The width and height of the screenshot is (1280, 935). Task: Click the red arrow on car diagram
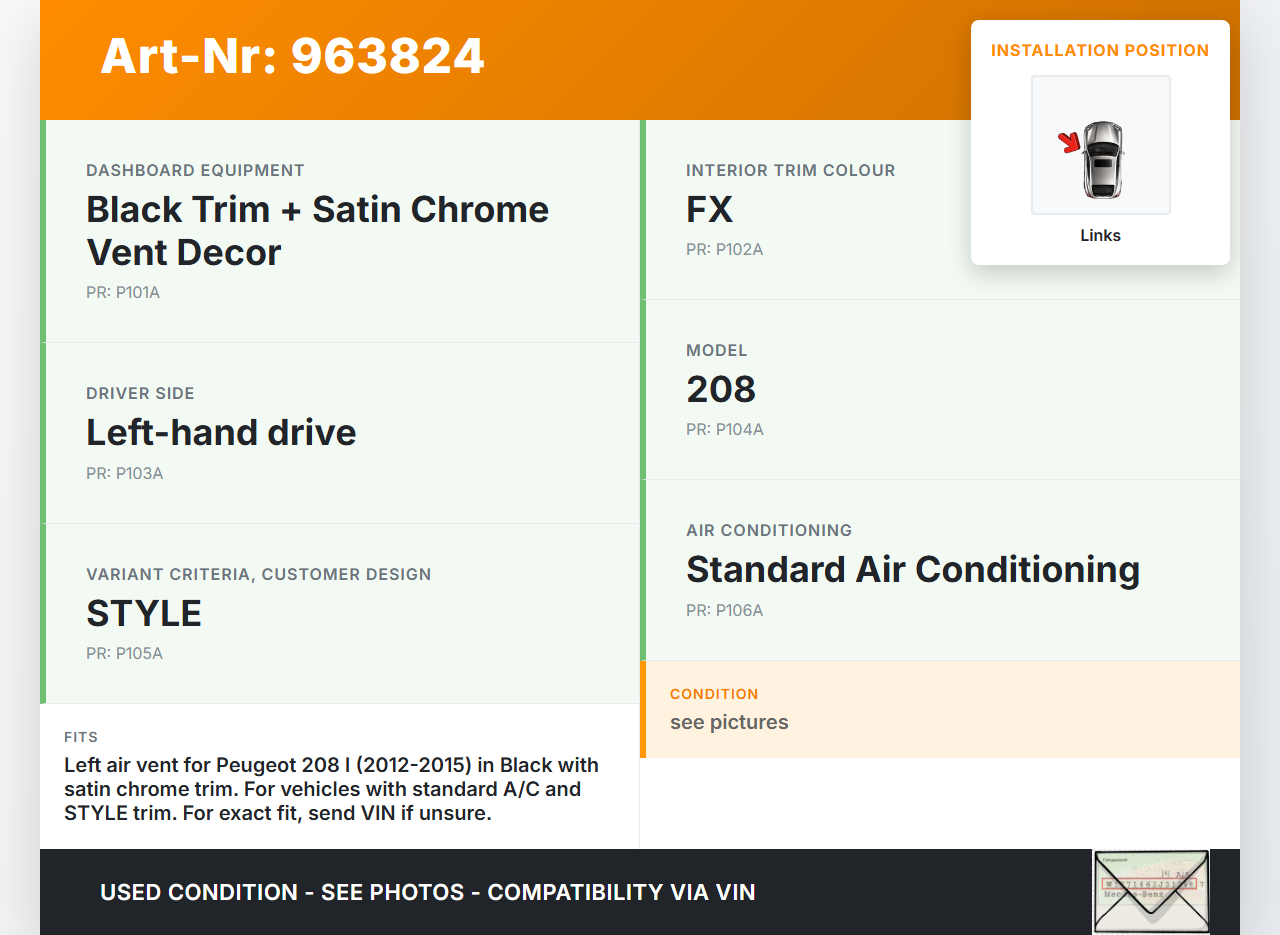tap(1070, 143)
